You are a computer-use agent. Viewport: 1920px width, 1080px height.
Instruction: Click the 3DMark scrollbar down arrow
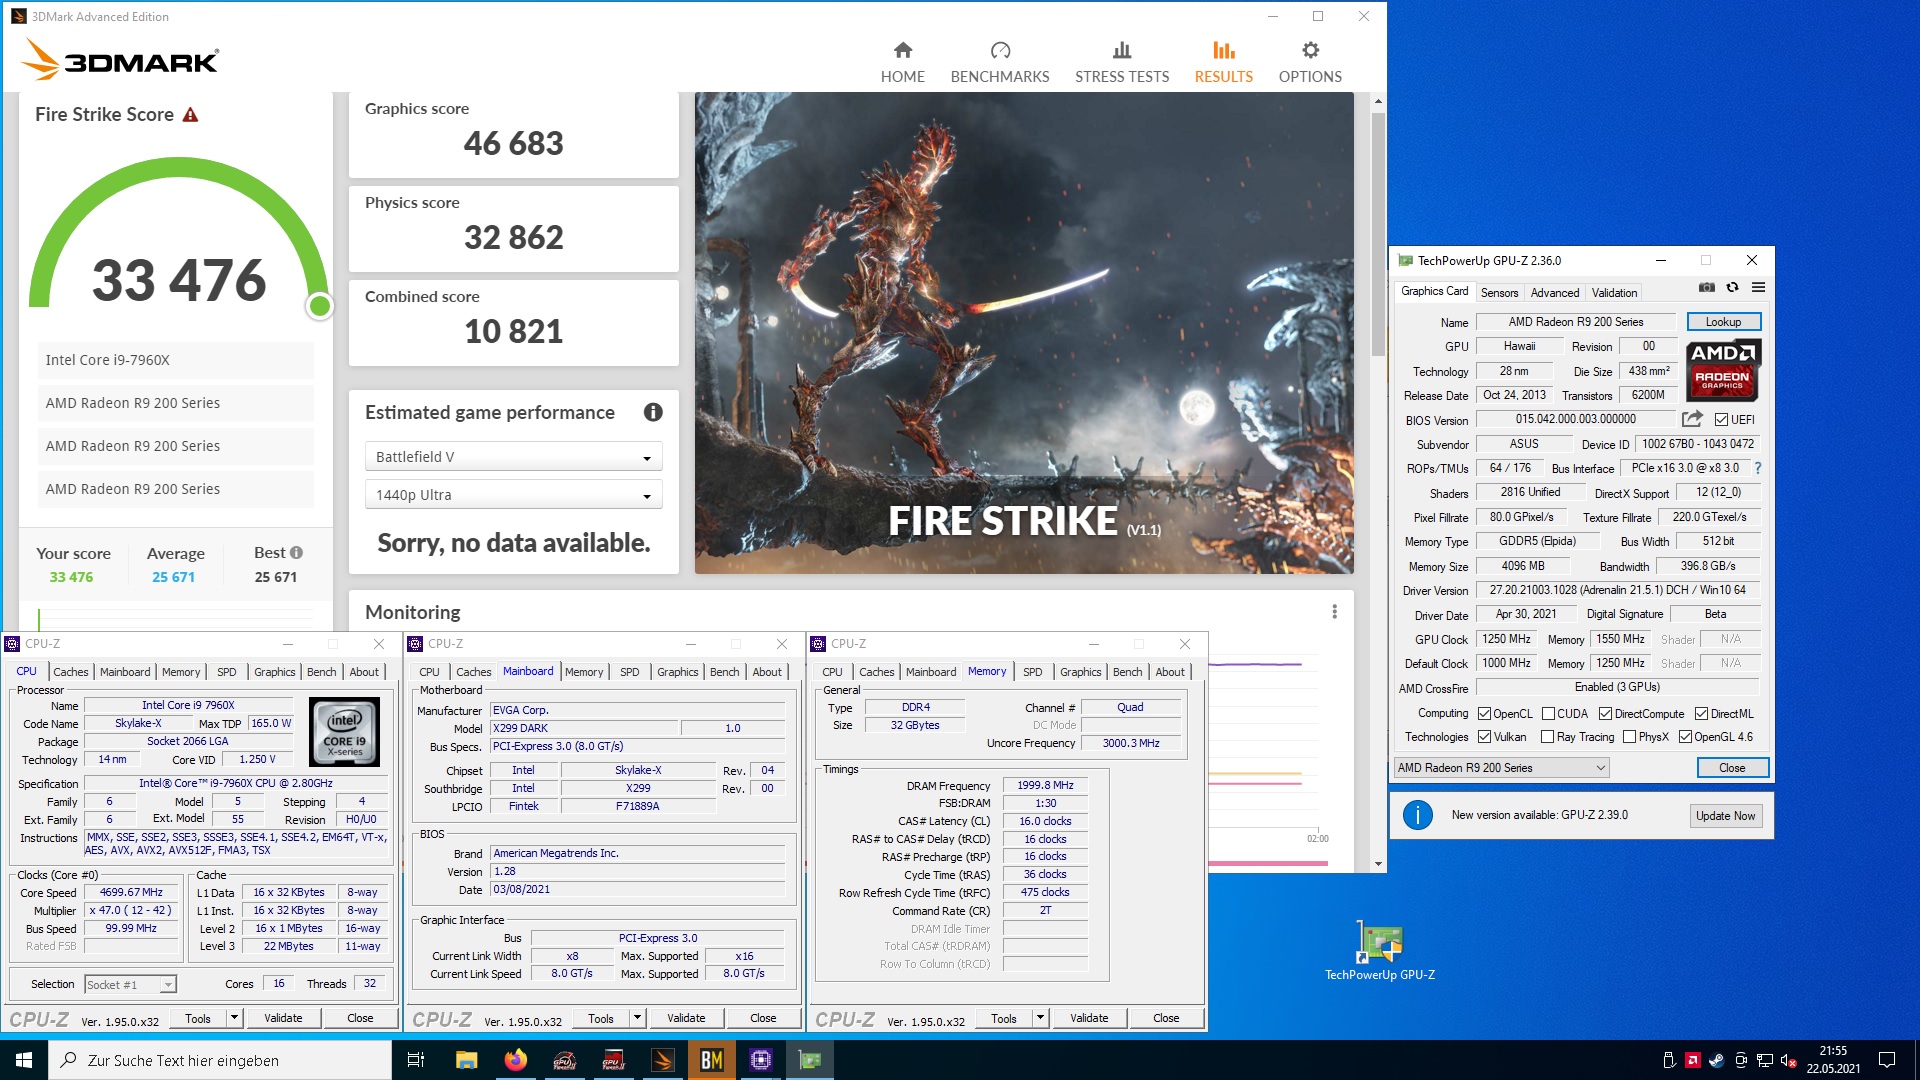(x=1378, y=864)
